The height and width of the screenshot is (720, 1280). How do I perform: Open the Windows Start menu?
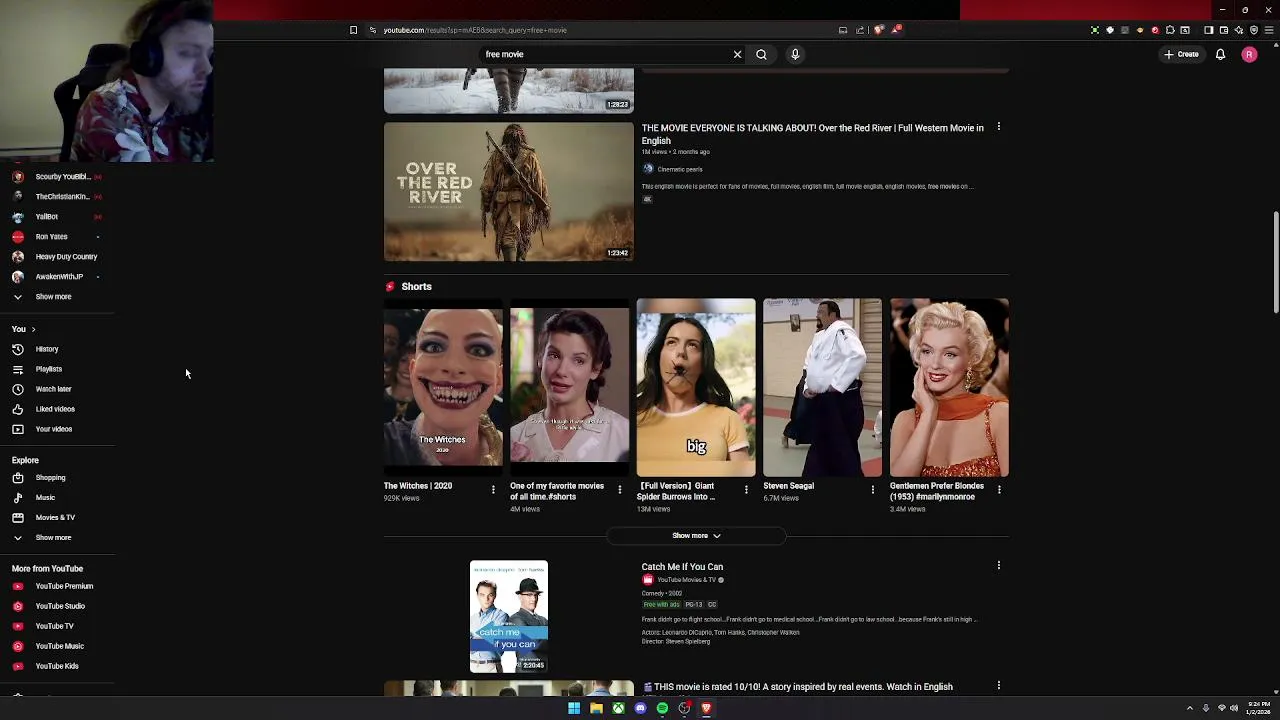[574, 708]
